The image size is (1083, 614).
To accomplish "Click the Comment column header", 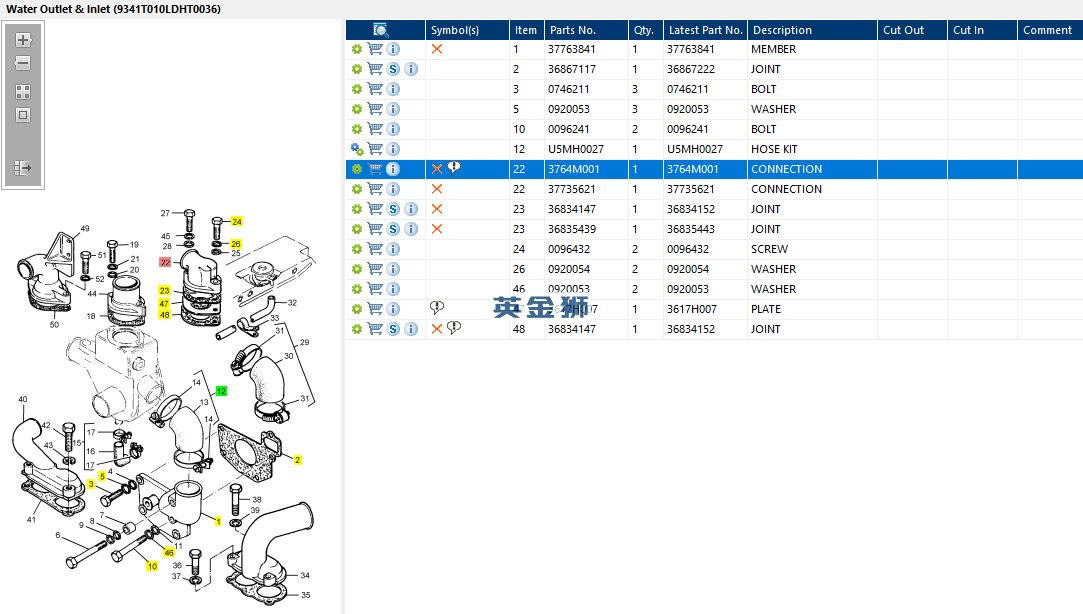I will coord(1050,30).
